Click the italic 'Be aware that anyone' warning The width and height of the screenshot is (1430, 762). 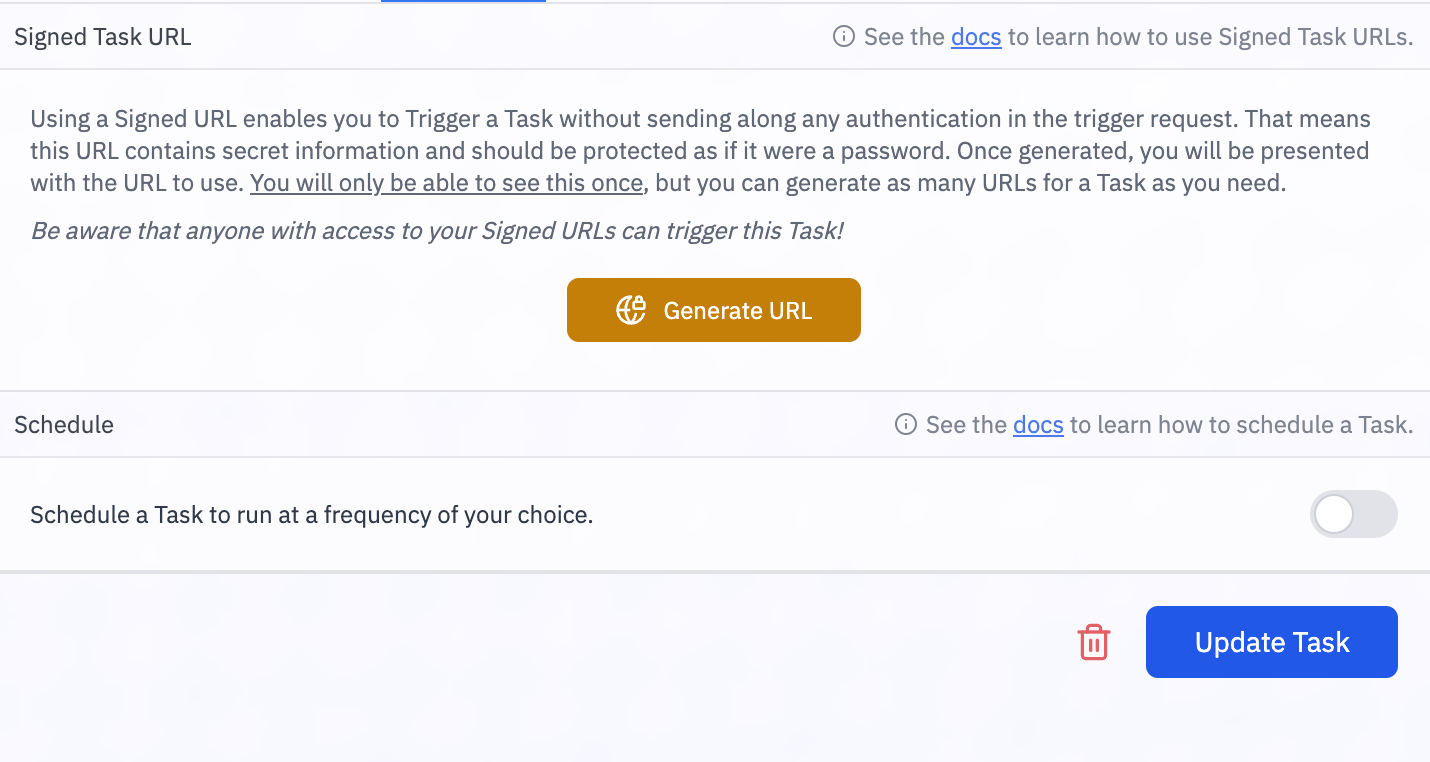(437, 231)
